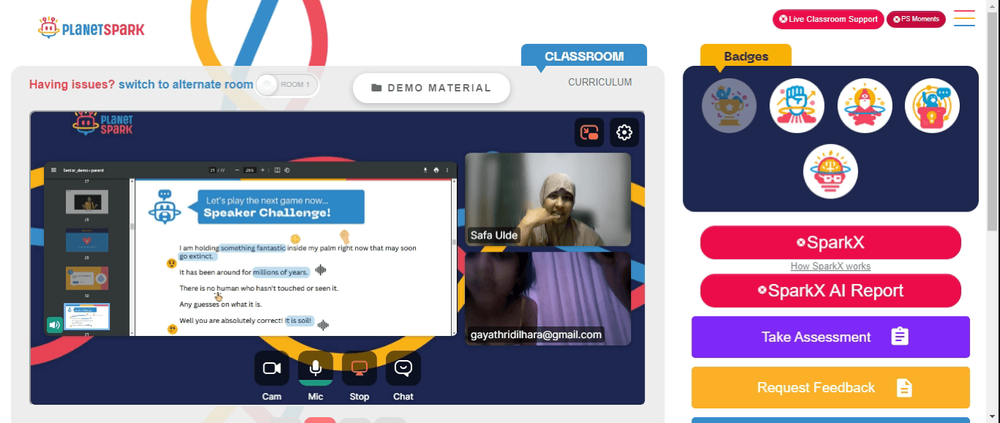Select the grayed trophy badge

729,105
